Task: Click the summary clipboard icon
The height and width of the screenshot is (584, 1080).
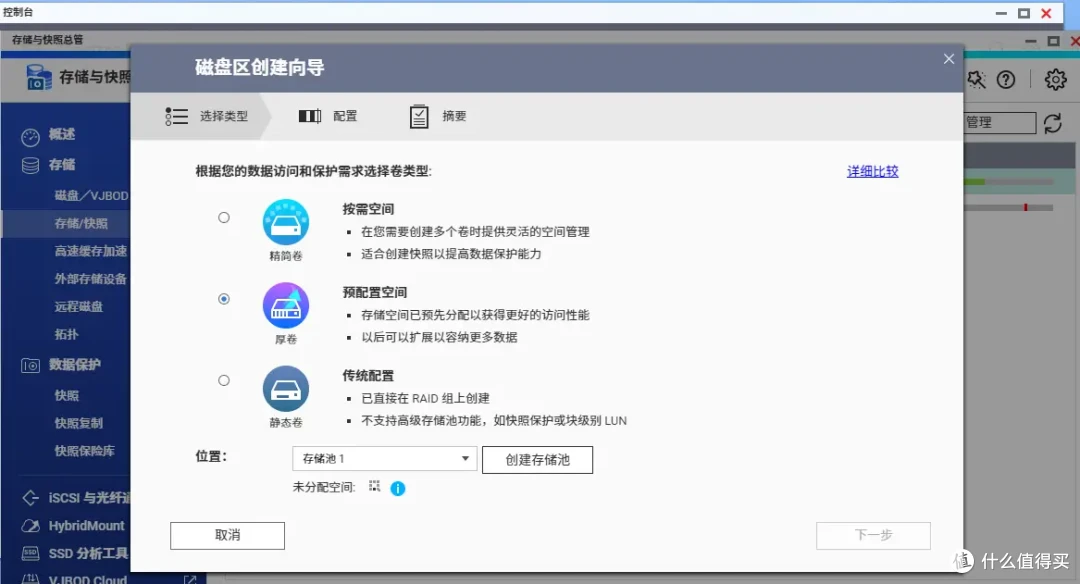Action: click(x=419, y=116)
